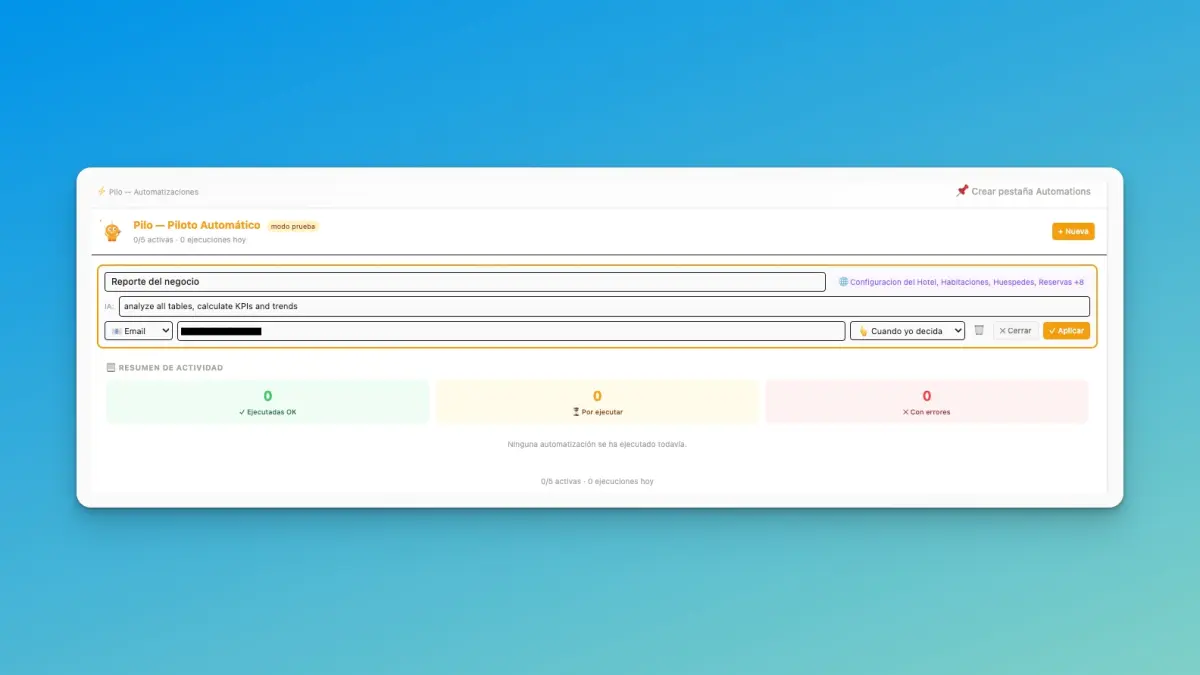
Task: Open the Email channel dropdown
Action: coord(138,331)
